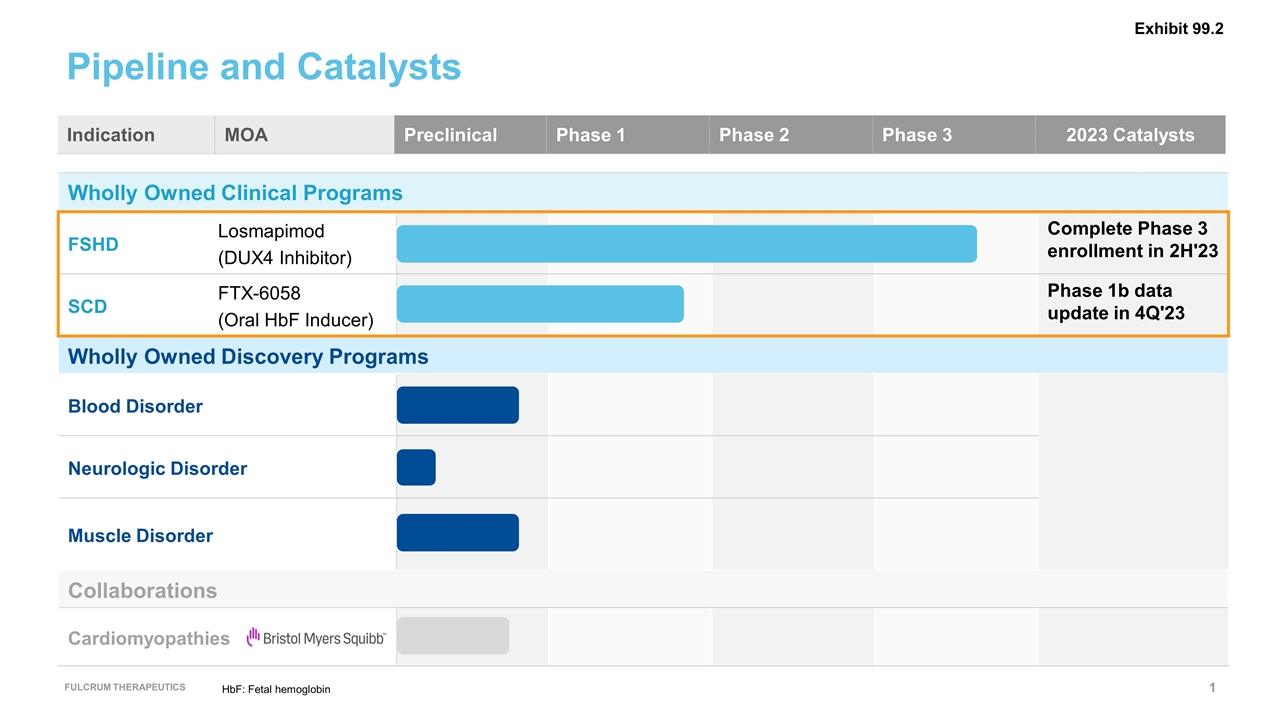Select the Wholly Owned Discovery Programs heading
The image size is (1280, 720).
(x=248, y=356)
